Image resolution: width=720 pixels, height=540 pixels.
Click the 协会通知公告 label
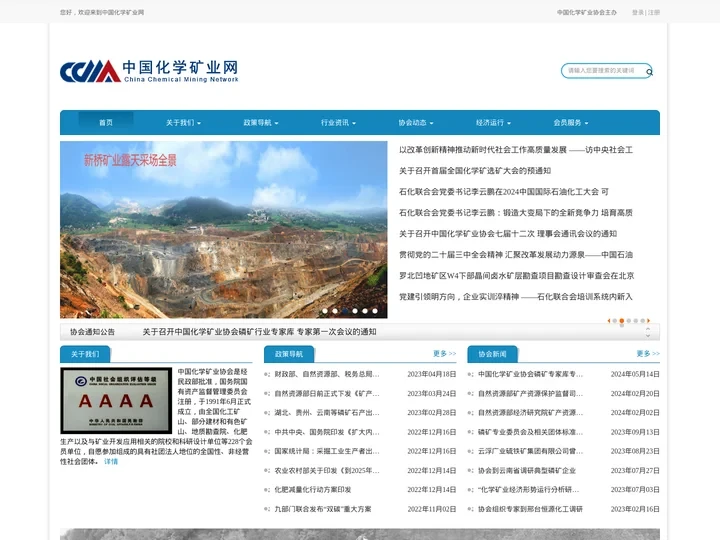[x=92, y=332]
